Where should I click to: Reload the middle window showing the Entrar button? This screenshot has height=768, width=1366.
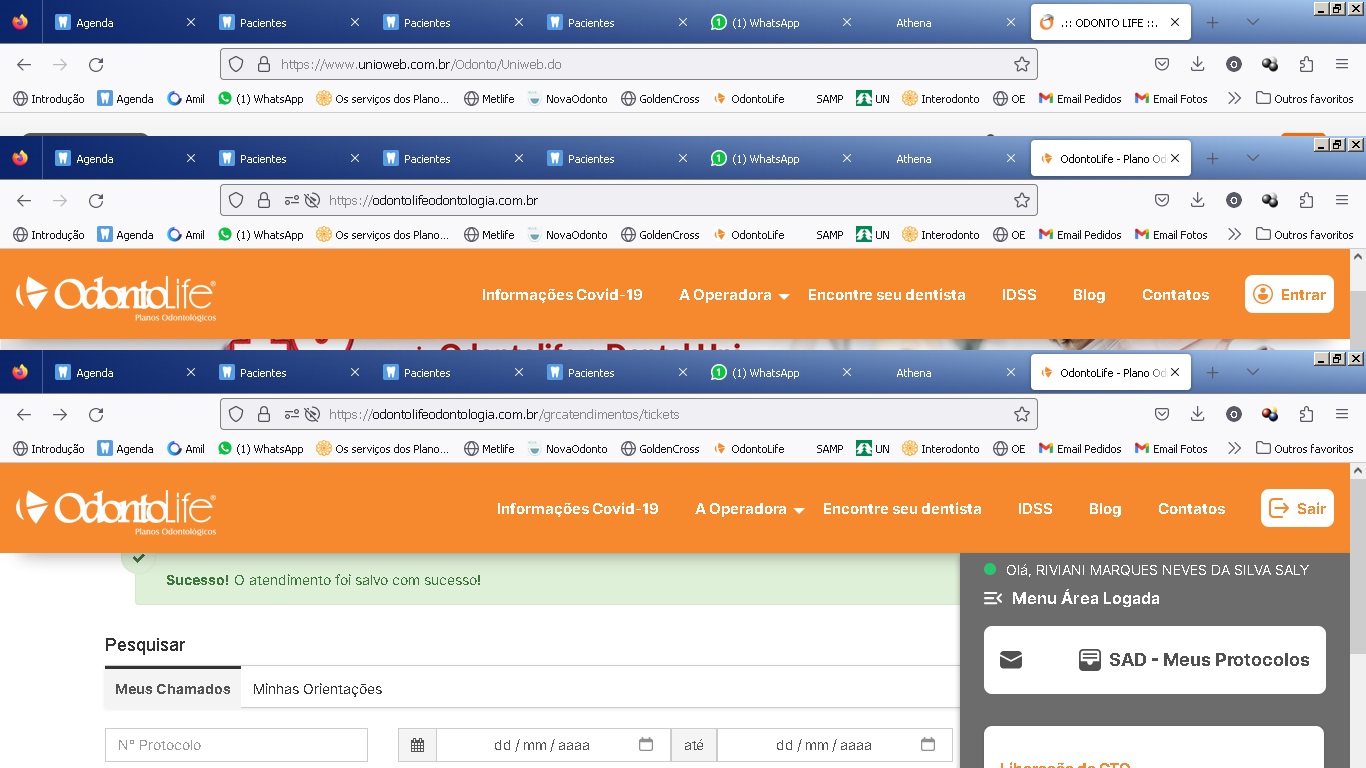tap(96, 200)
